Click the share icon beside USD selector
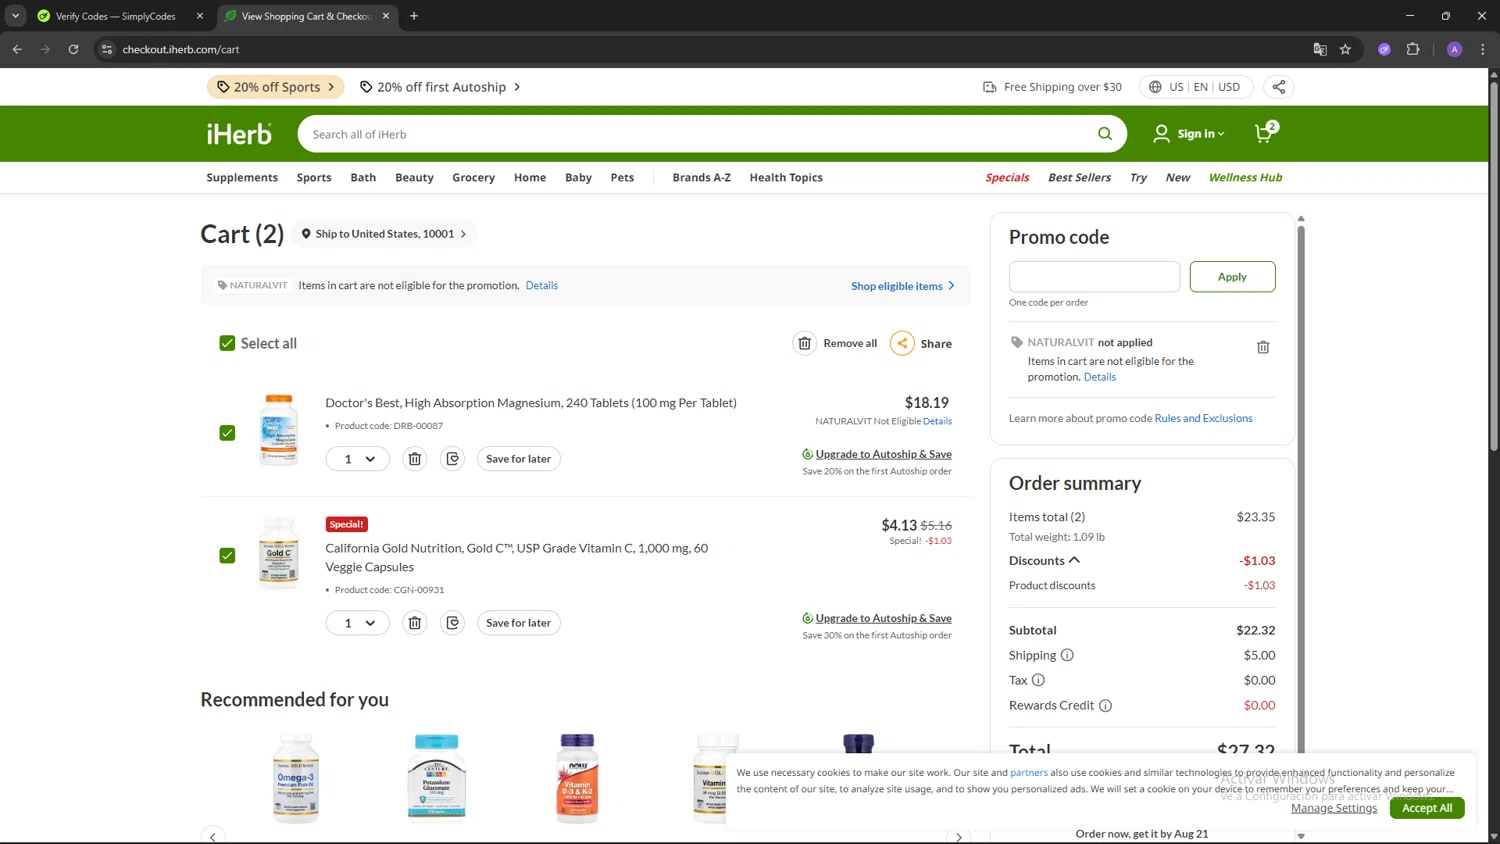The height and width of the screenshot is (844, 1500). (1278, 87)
